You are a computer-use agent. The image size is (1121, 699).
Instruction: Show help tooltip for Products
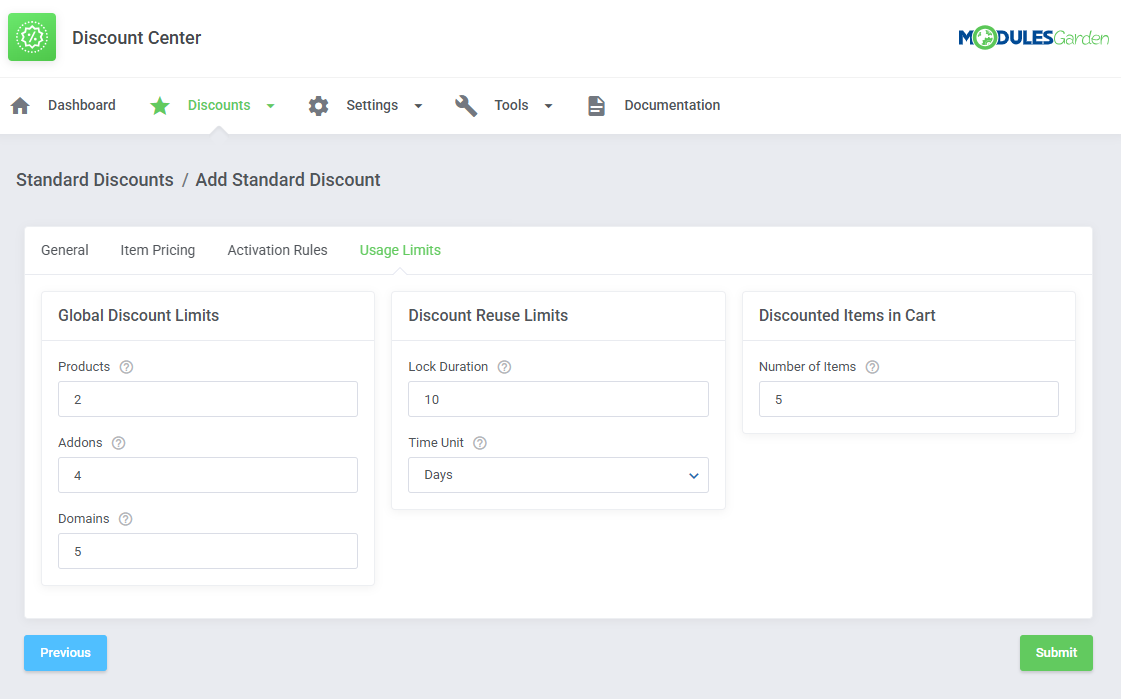[x=127, y=367]
